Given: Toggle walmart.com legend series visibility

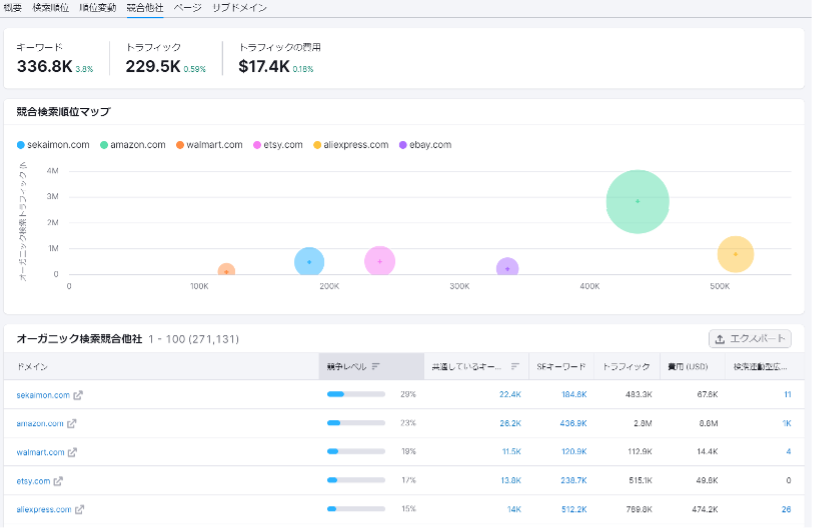Looking at the screenshot, I should pos(209,145).
